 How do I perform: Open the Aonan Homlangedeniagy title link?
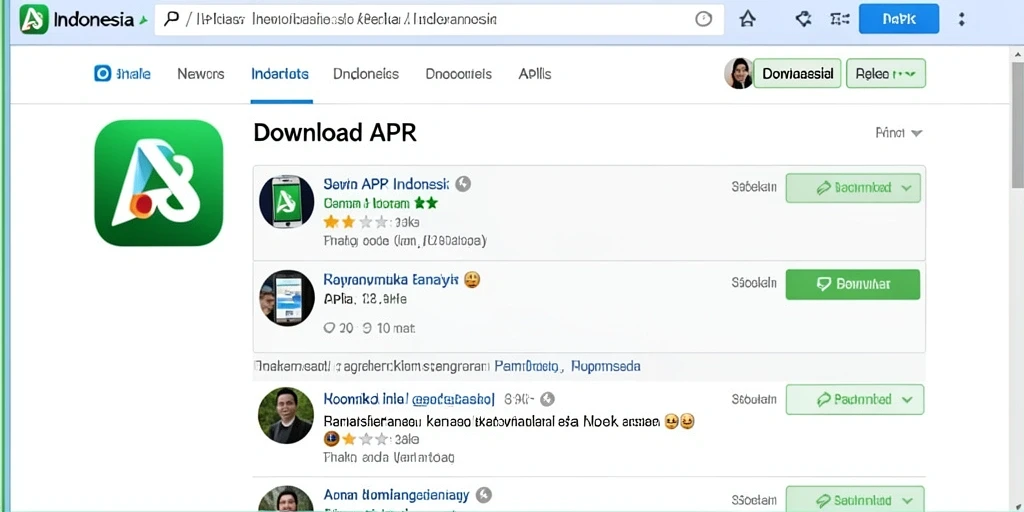(396, 494)
